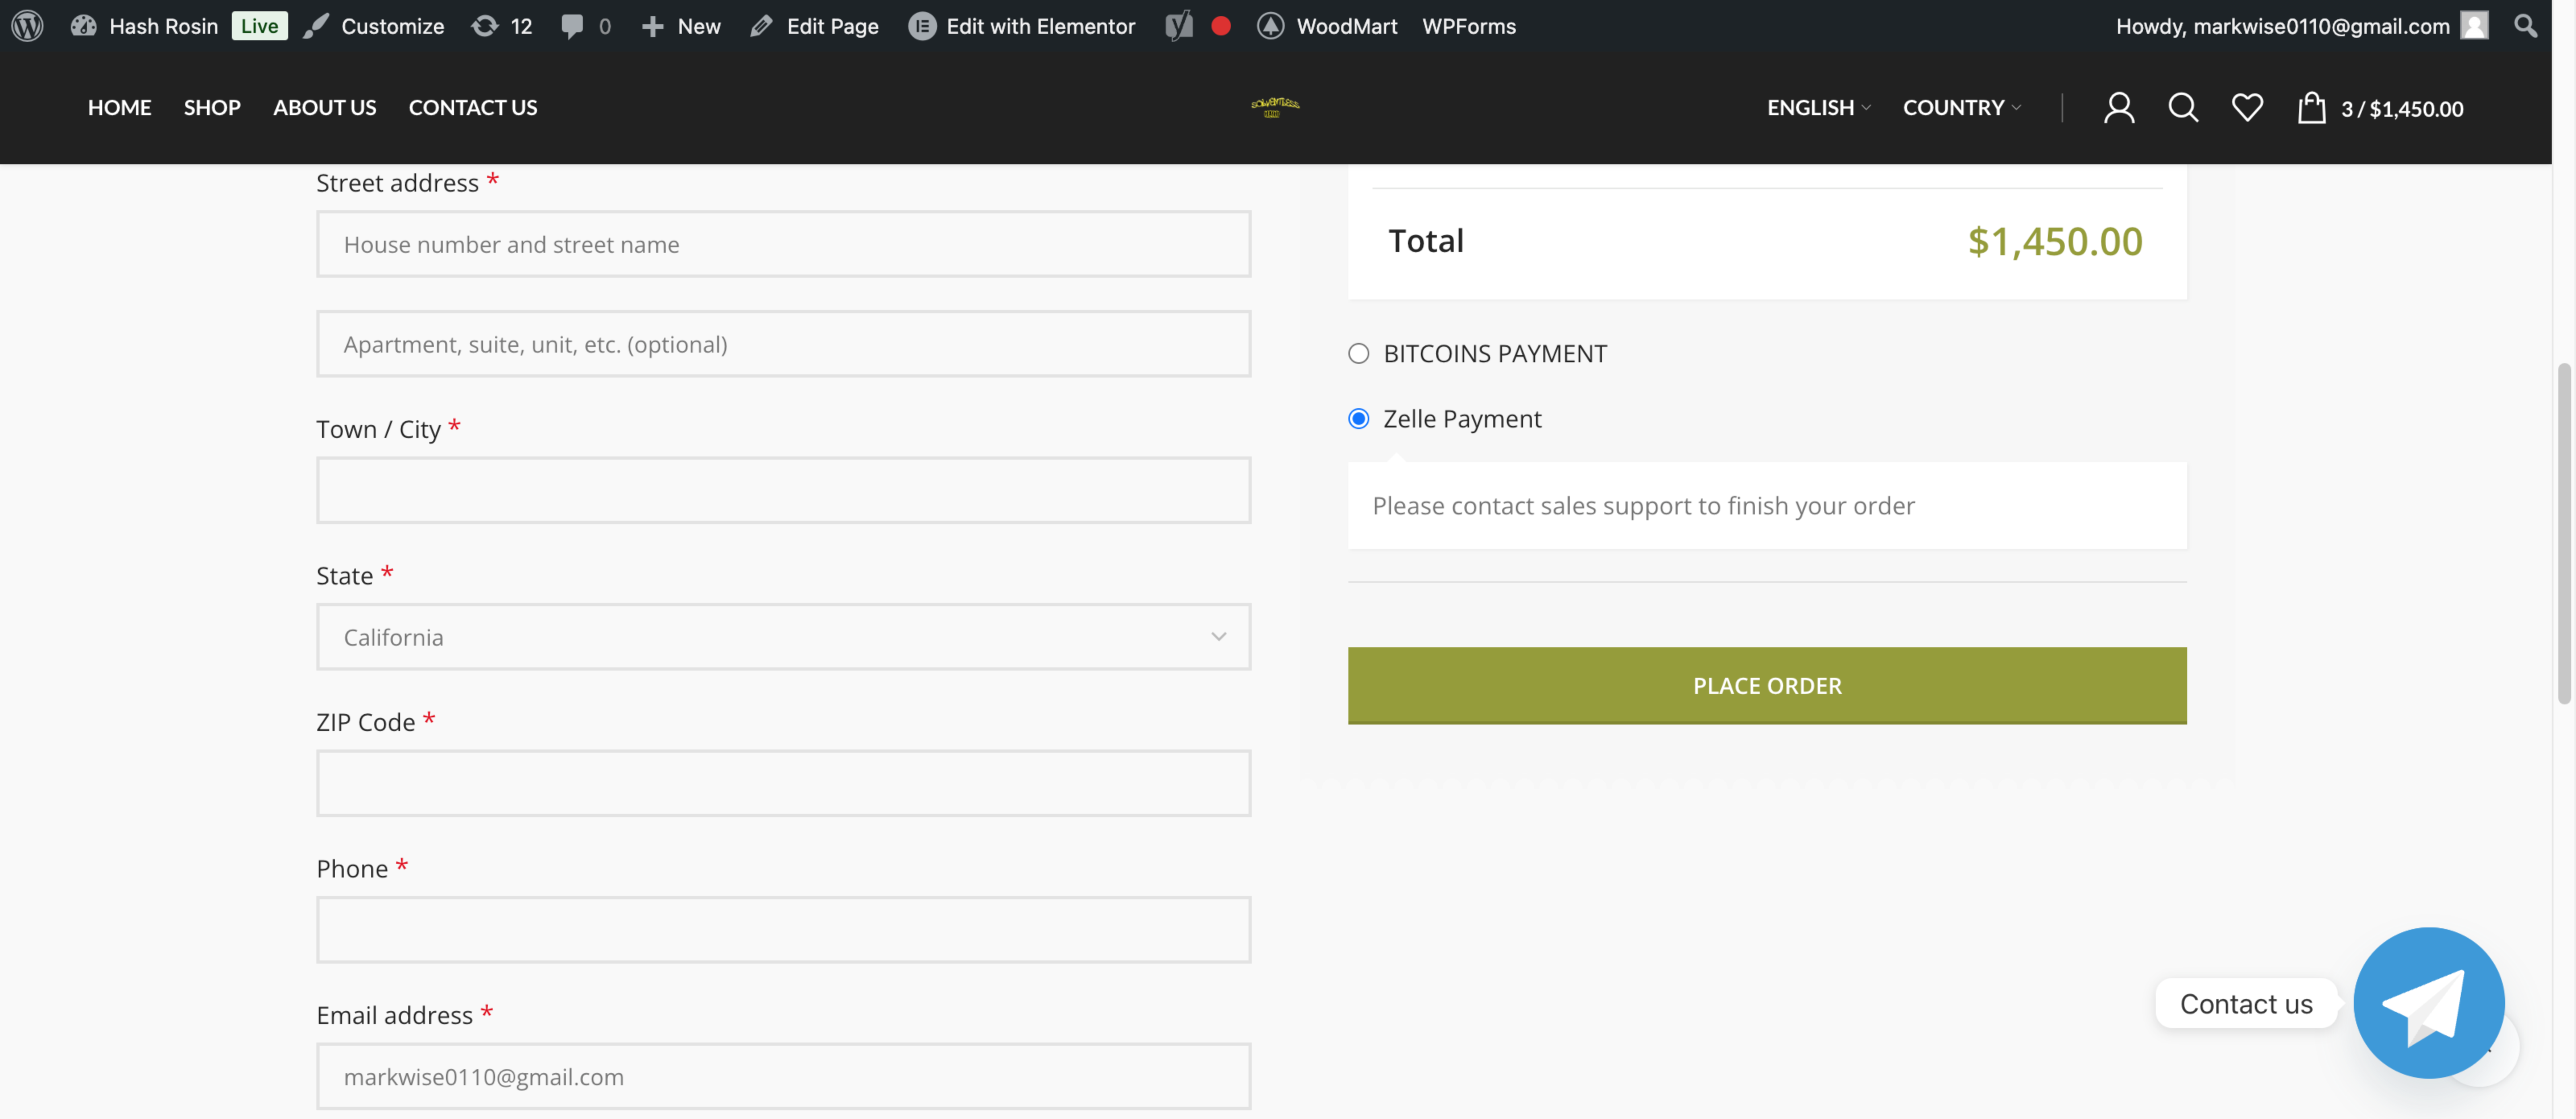Viewport: 2576px width, 1119px height.
Task: Go to the HOME page
Action: coord(120,107)
